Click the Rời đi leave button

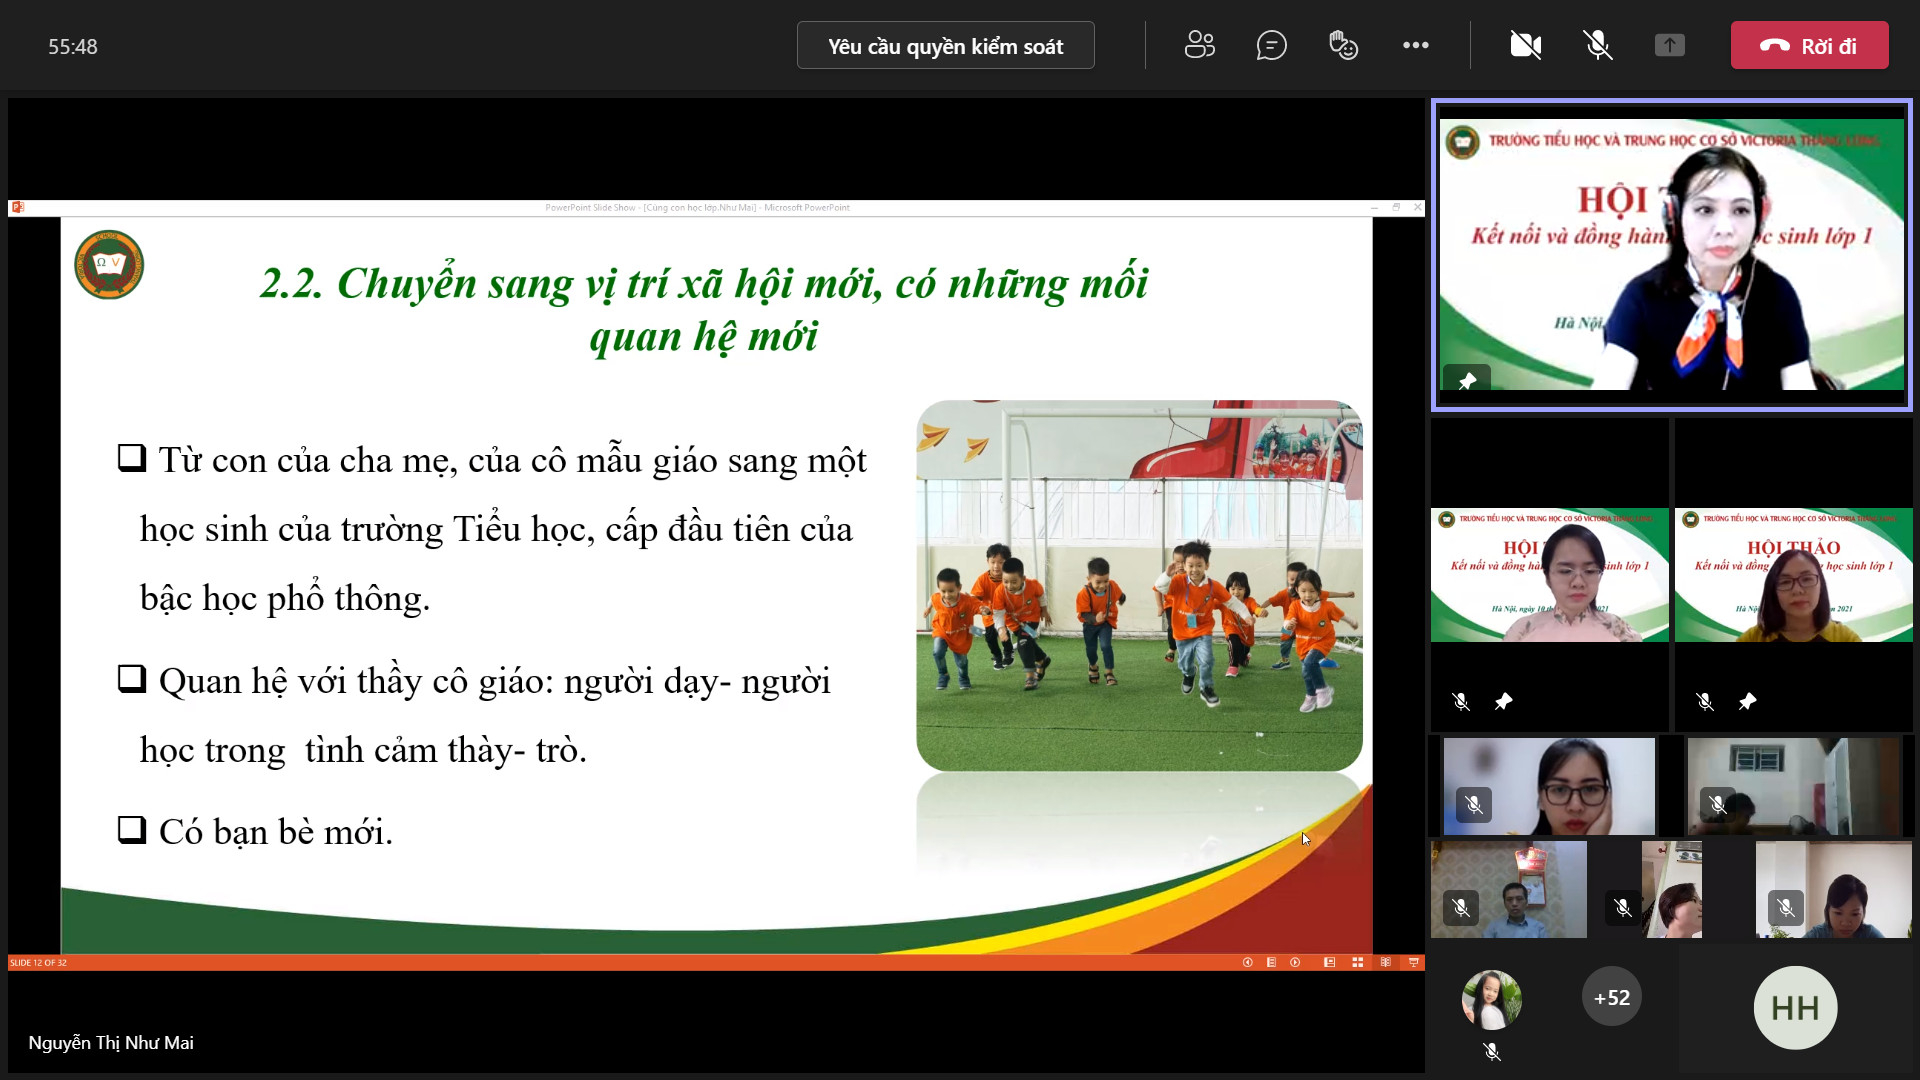(x=1809, y=46)
